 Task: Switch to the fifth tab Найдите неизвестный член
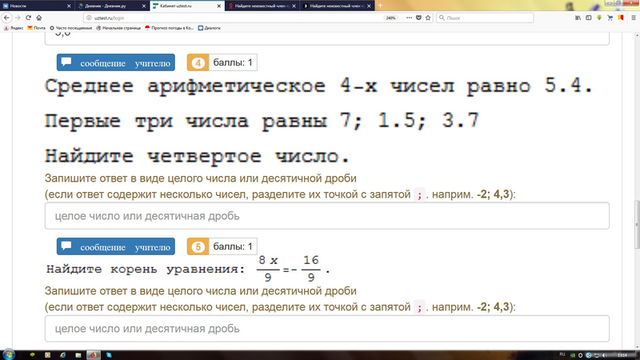pyautogui.click(x=337, y=6)
